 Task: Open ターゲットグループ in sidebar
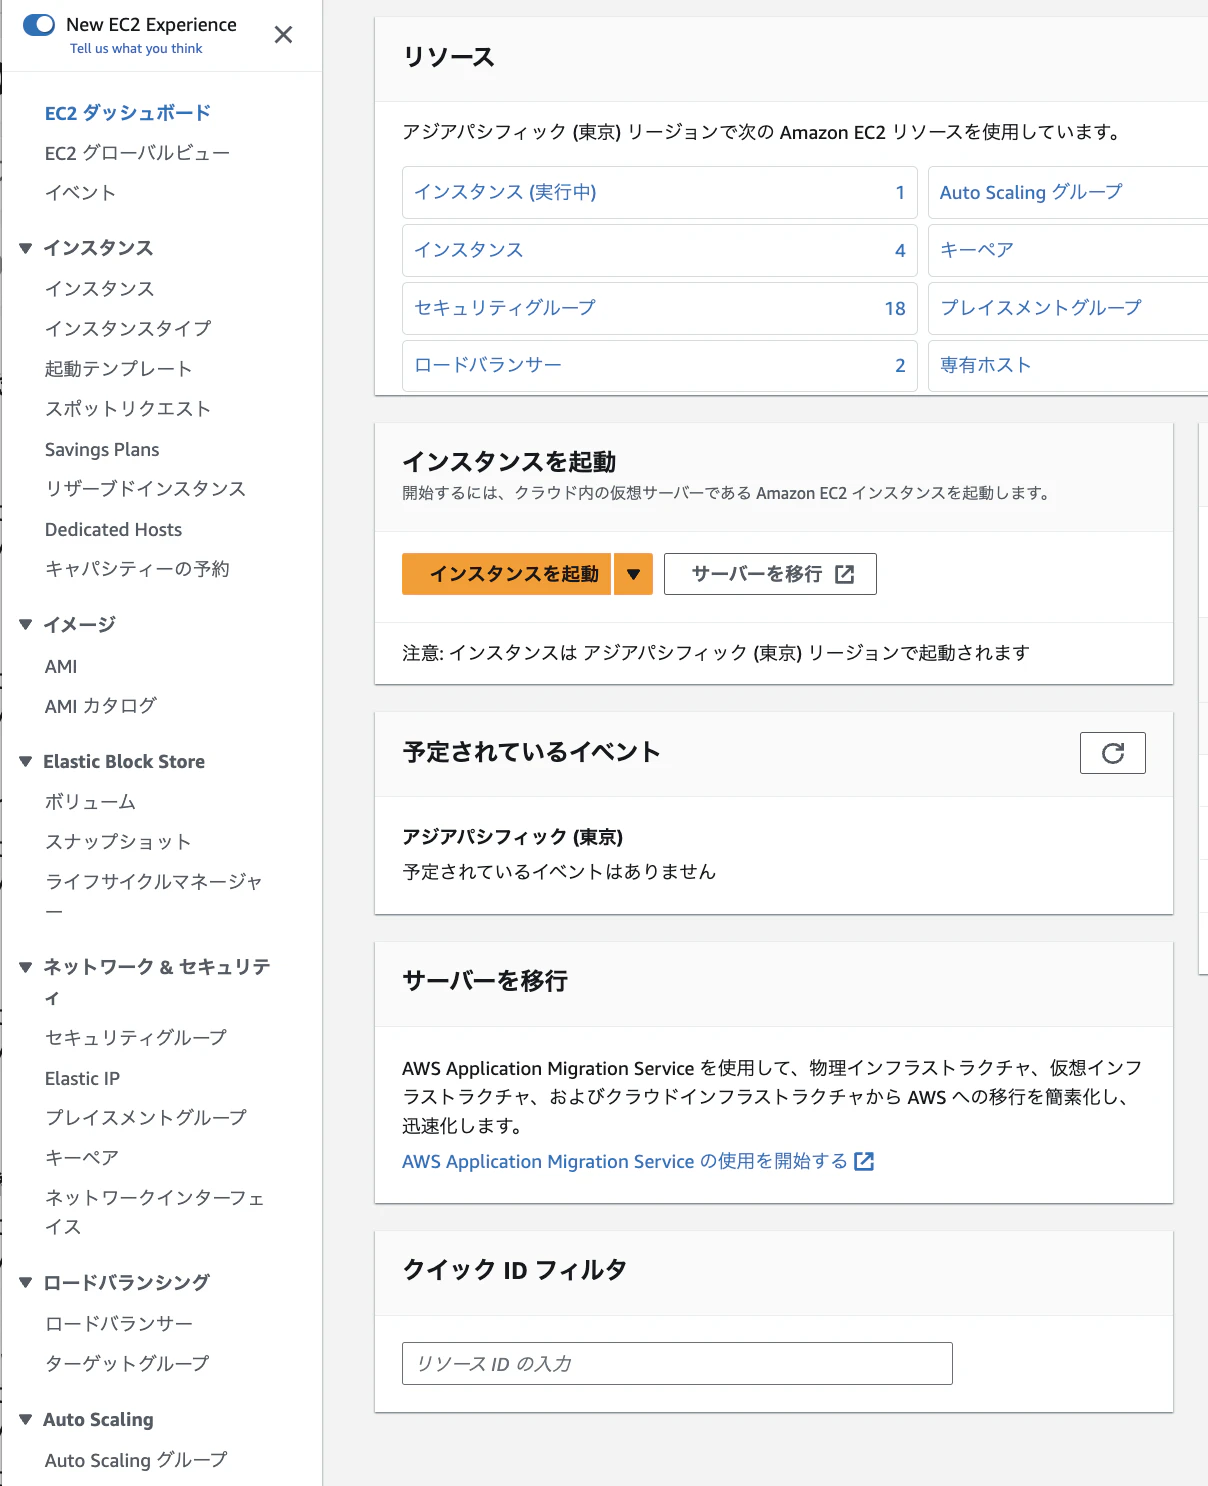point(127,1364)
